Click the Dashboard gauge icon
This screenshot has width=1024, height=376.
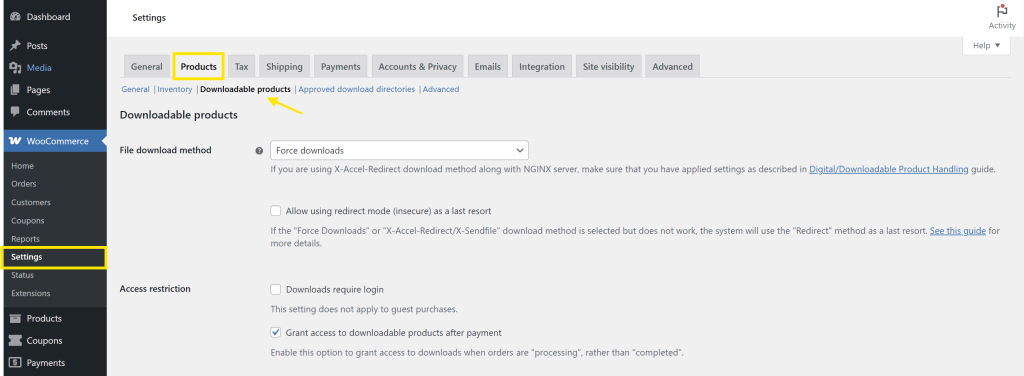coord(16,17)
